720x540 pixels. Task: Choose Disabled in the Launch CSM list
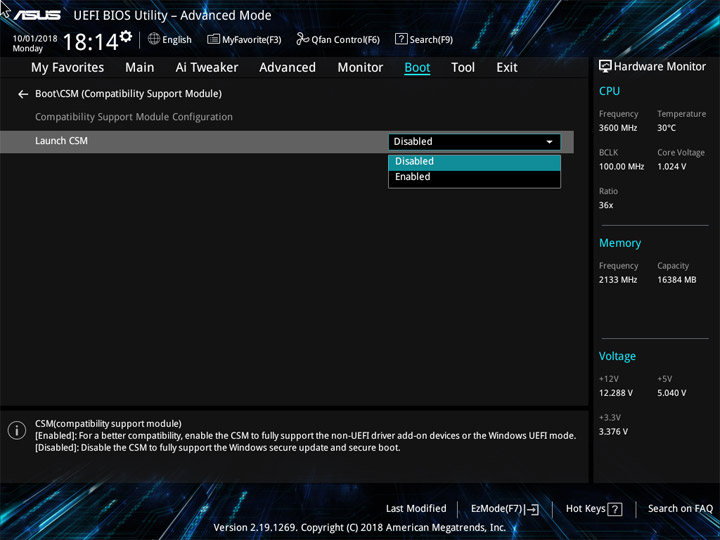pyautogui.click(x=474, y=162)
